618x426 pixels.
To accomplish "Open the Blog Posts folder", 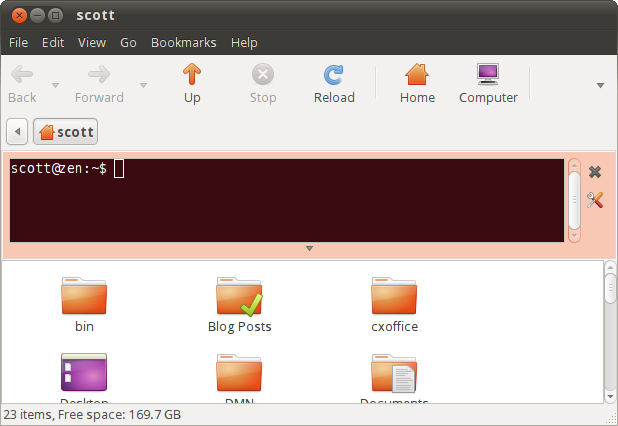I will (x=239, y=297).
